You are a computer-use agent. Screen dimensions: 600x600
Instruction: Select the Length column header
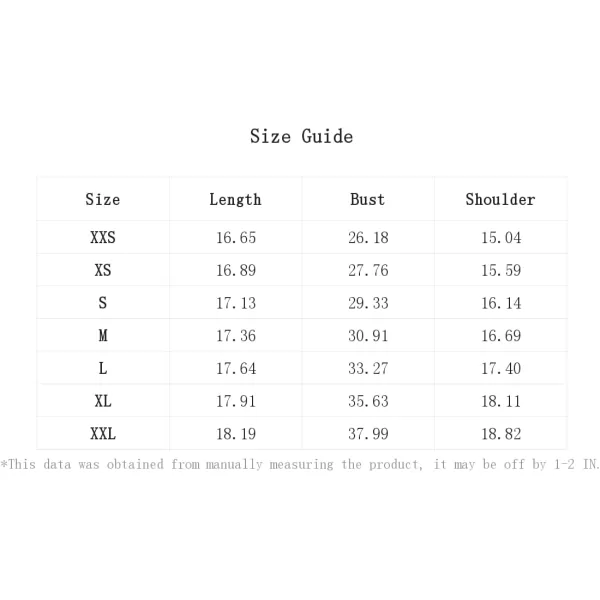tap(235, 200)
